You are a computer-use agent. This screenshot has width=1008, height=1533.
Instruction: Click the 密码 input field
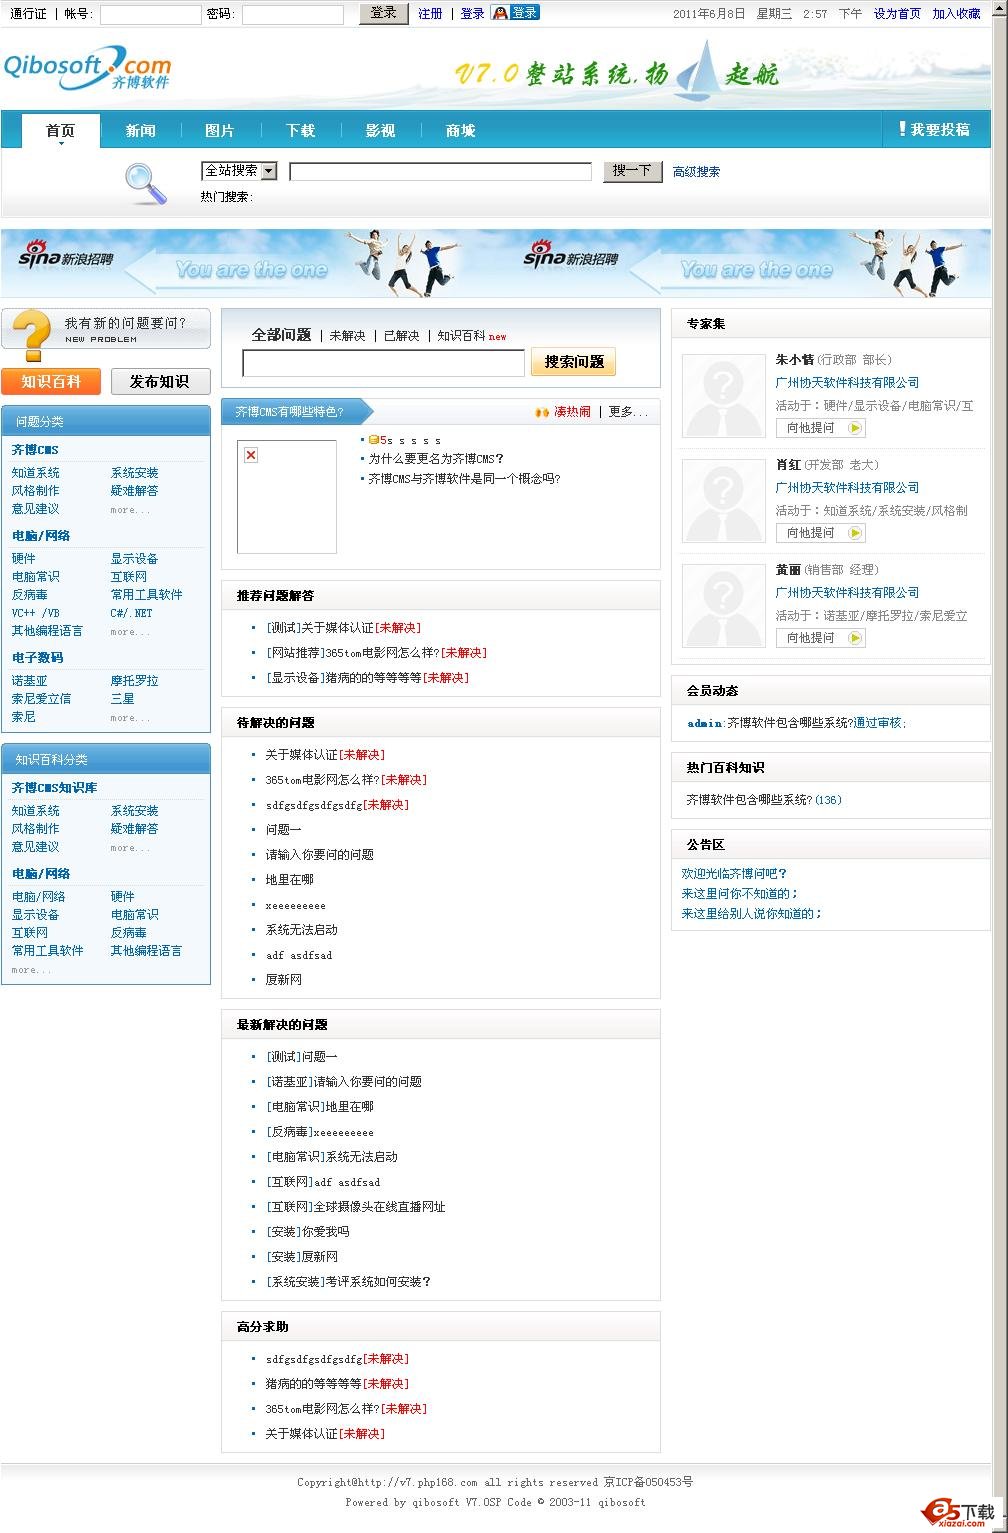pos(293,14)
